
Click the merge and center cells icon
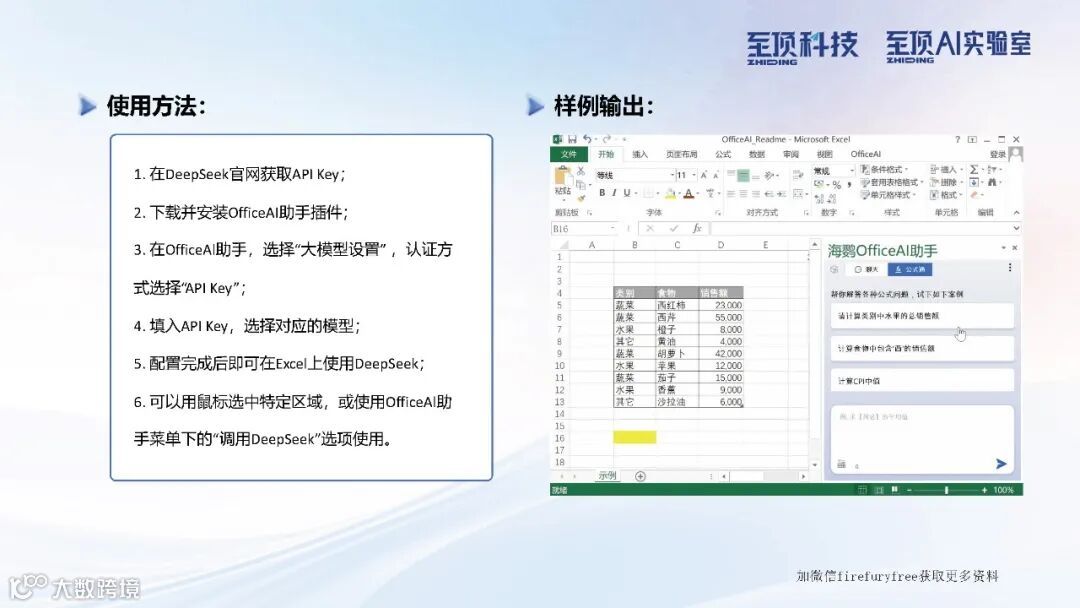click(798, 194)
